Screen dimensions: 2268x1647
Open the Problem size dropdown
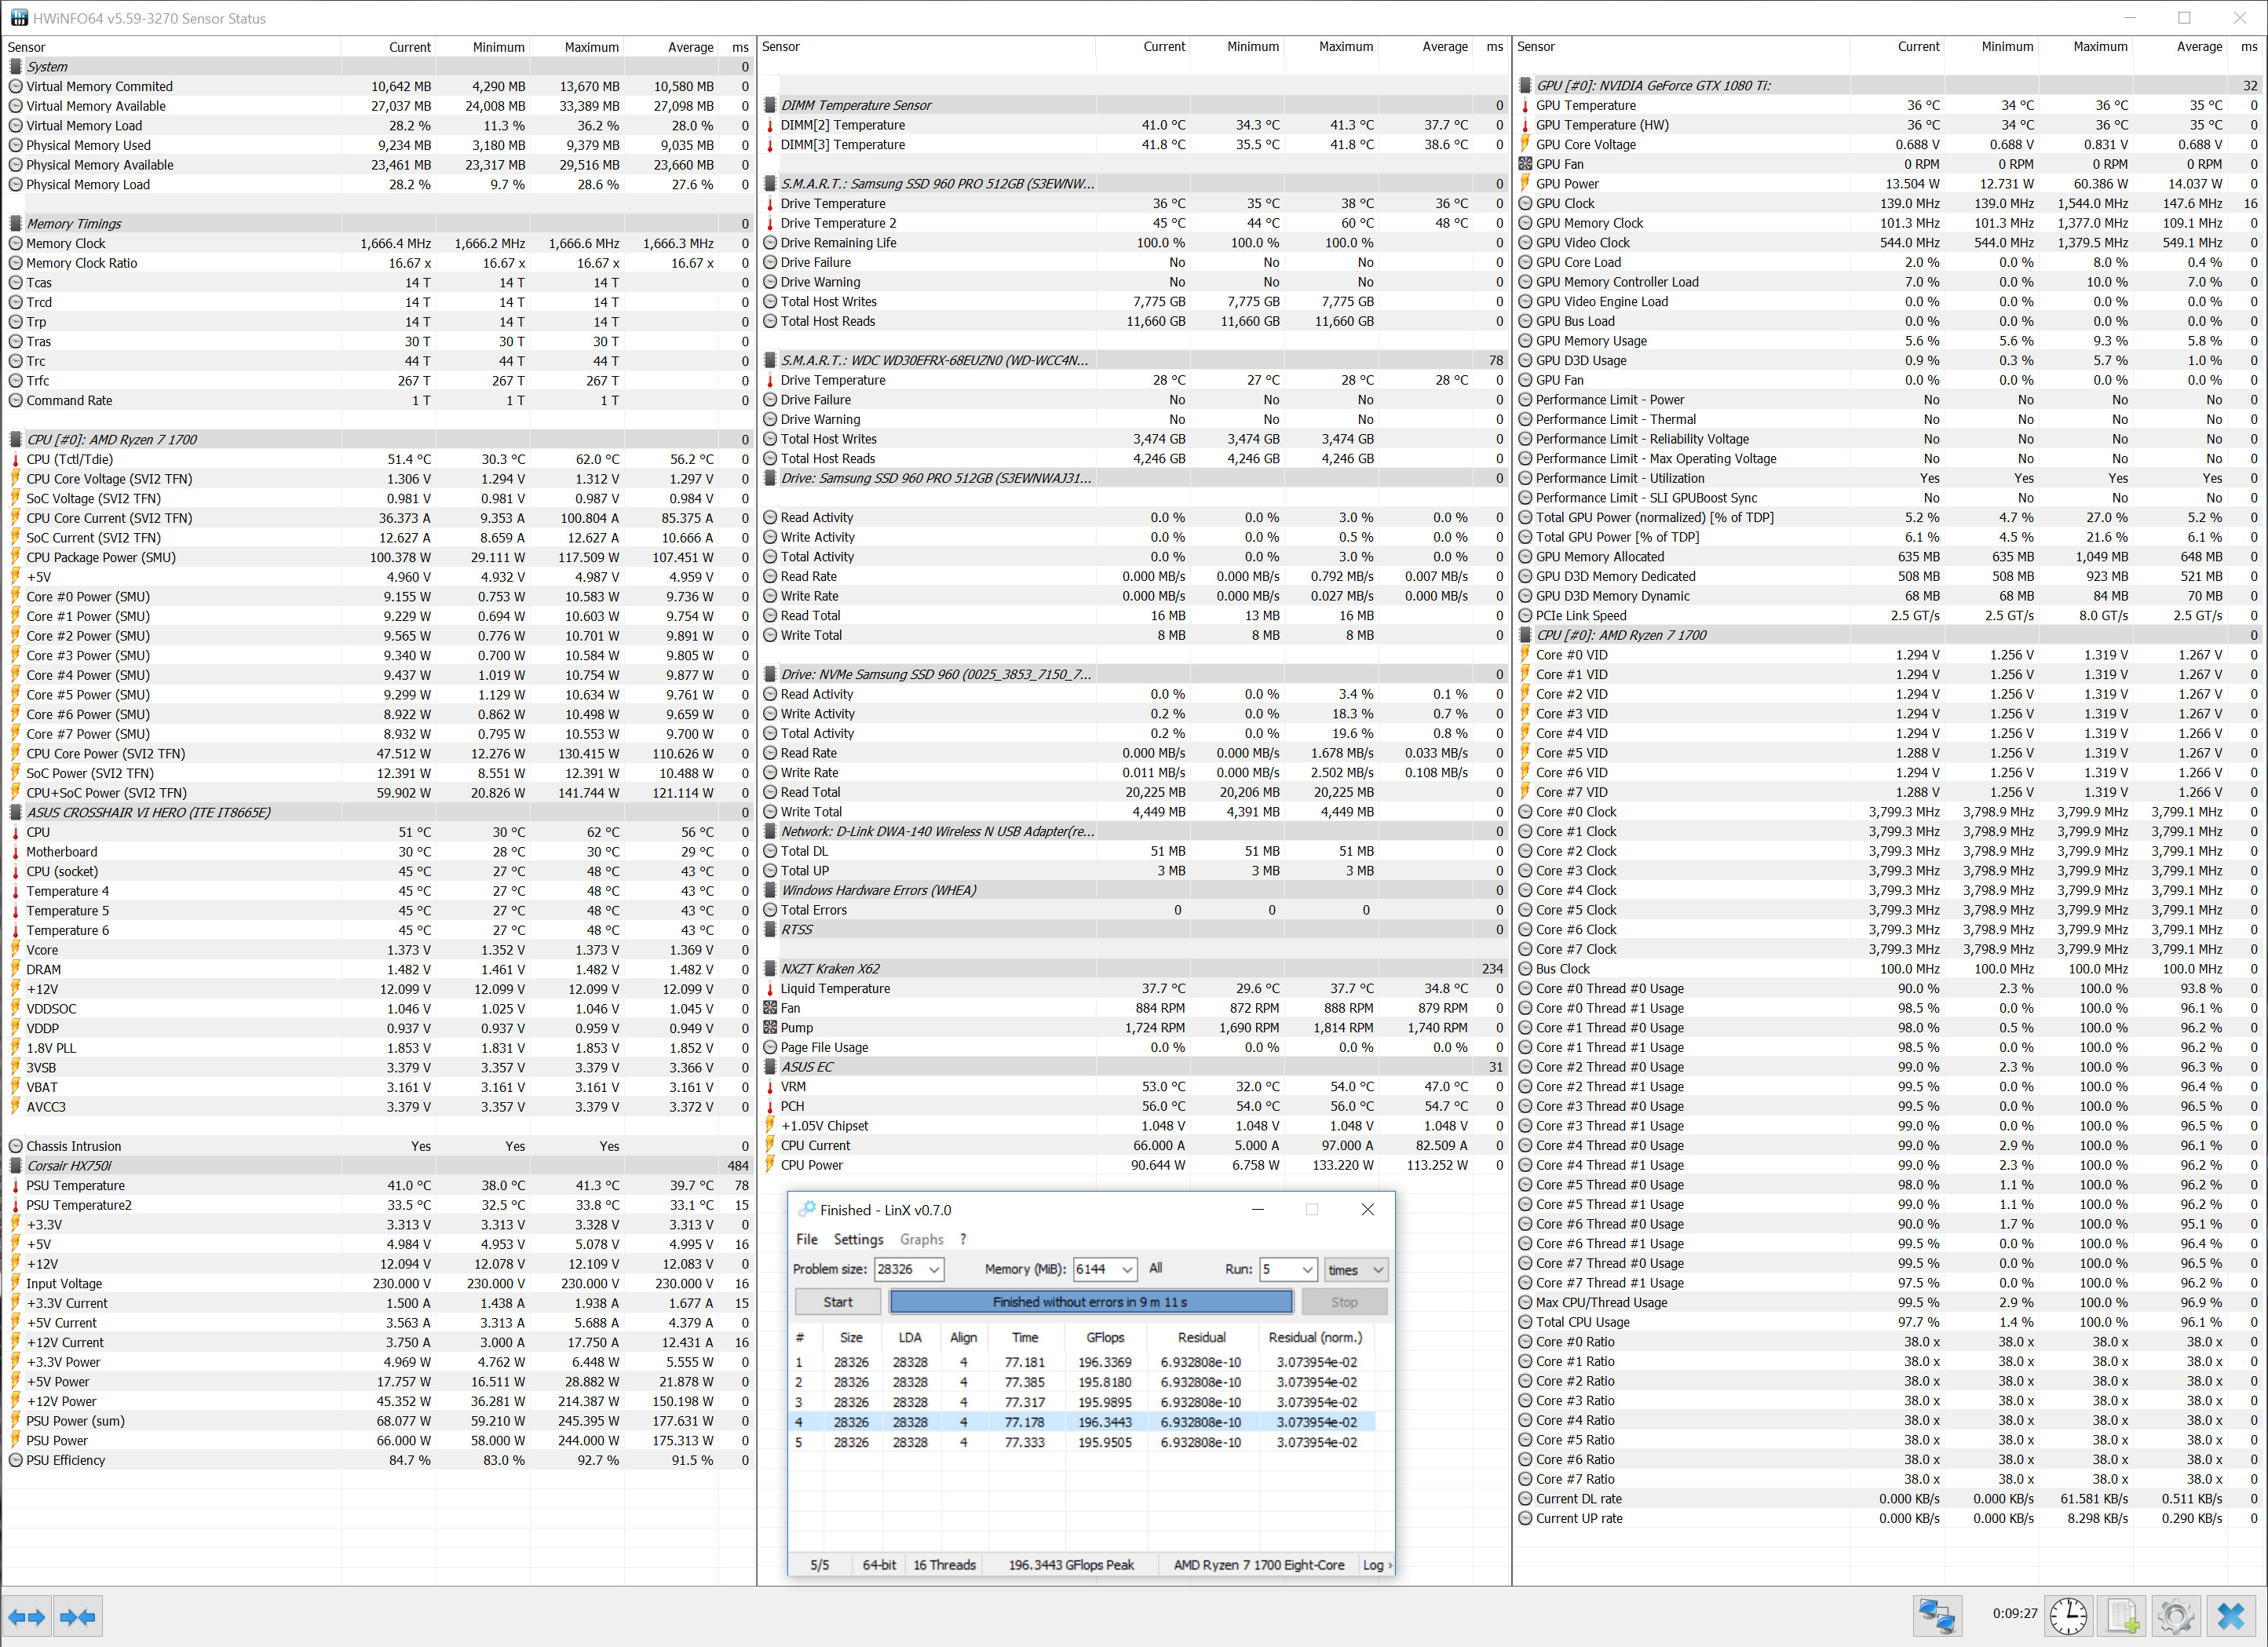click(934, 1269)
